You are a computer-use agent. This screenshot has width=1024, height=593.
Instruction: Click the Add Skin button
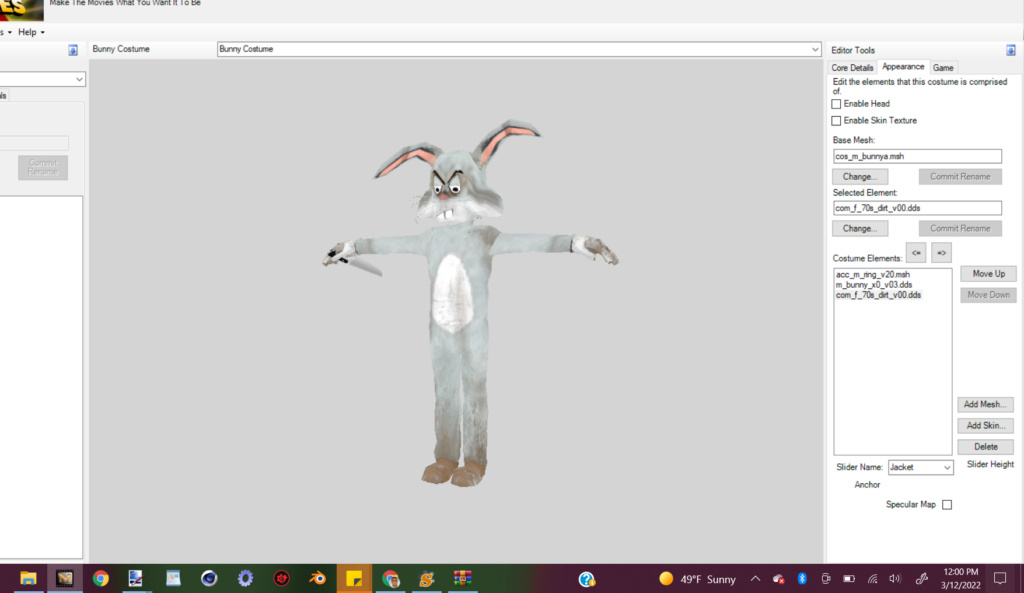pos(985,426)
